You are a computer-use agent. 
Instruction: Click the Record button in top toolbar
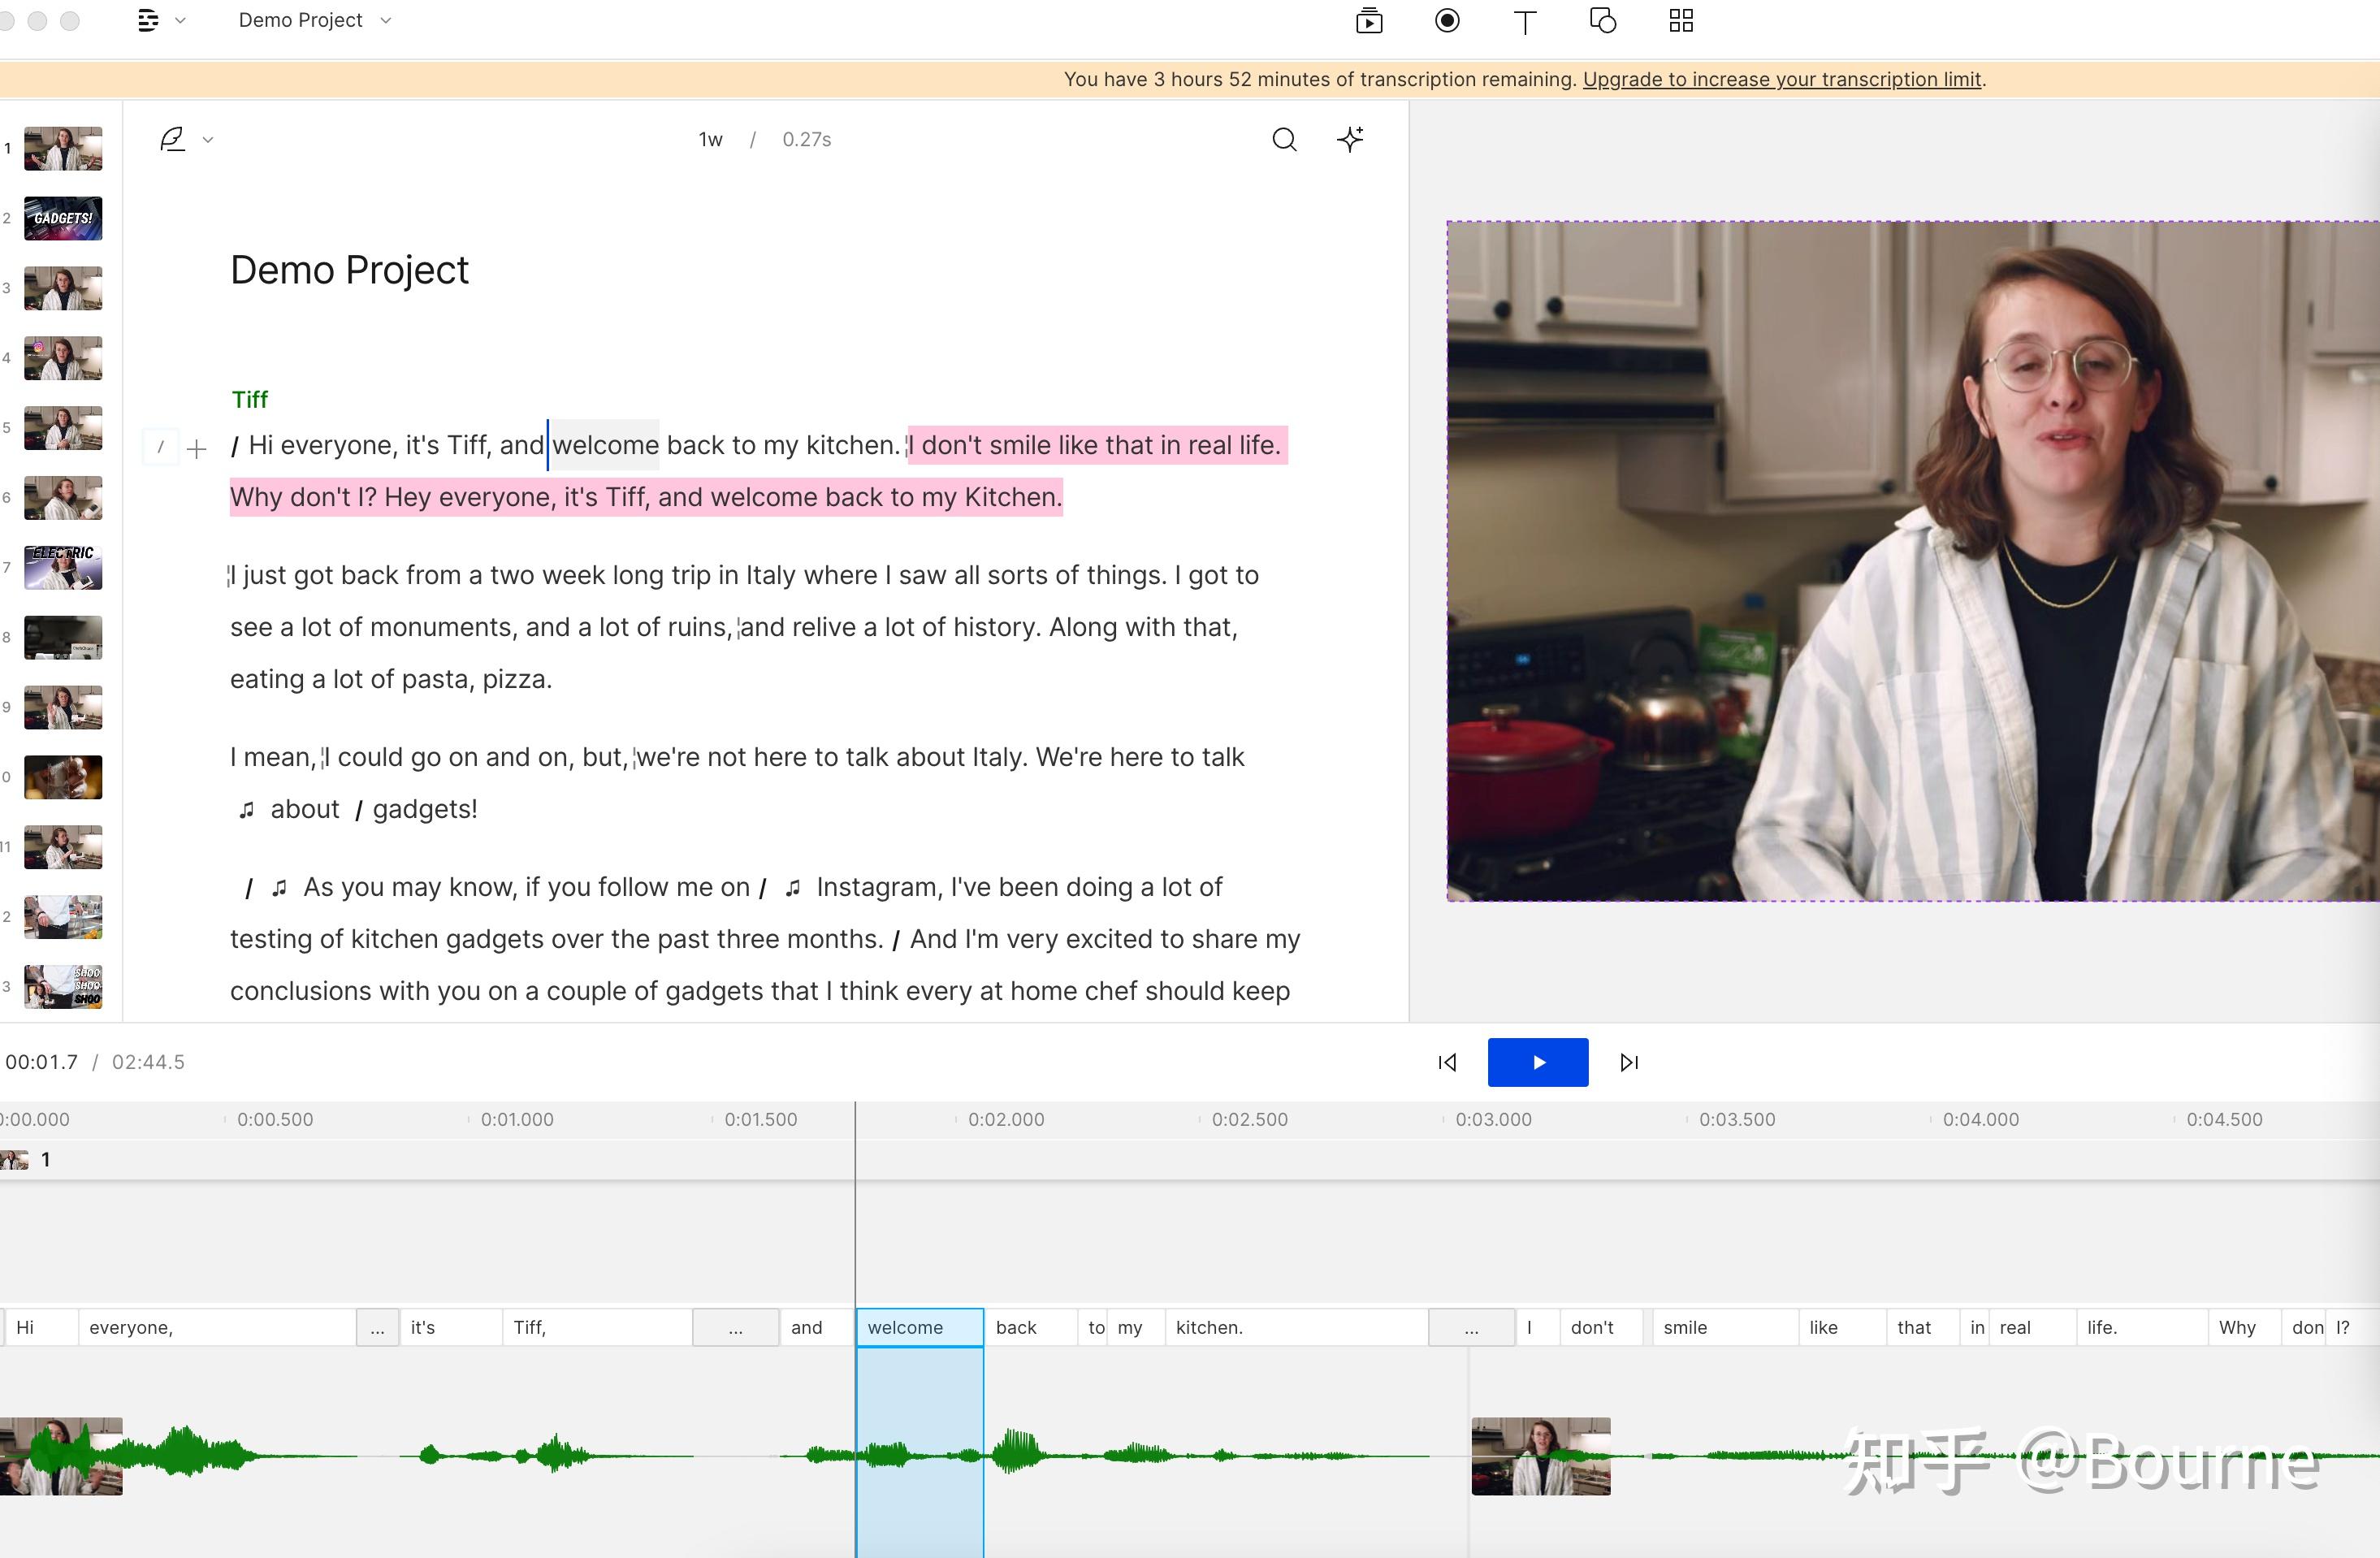(1447, 21)
